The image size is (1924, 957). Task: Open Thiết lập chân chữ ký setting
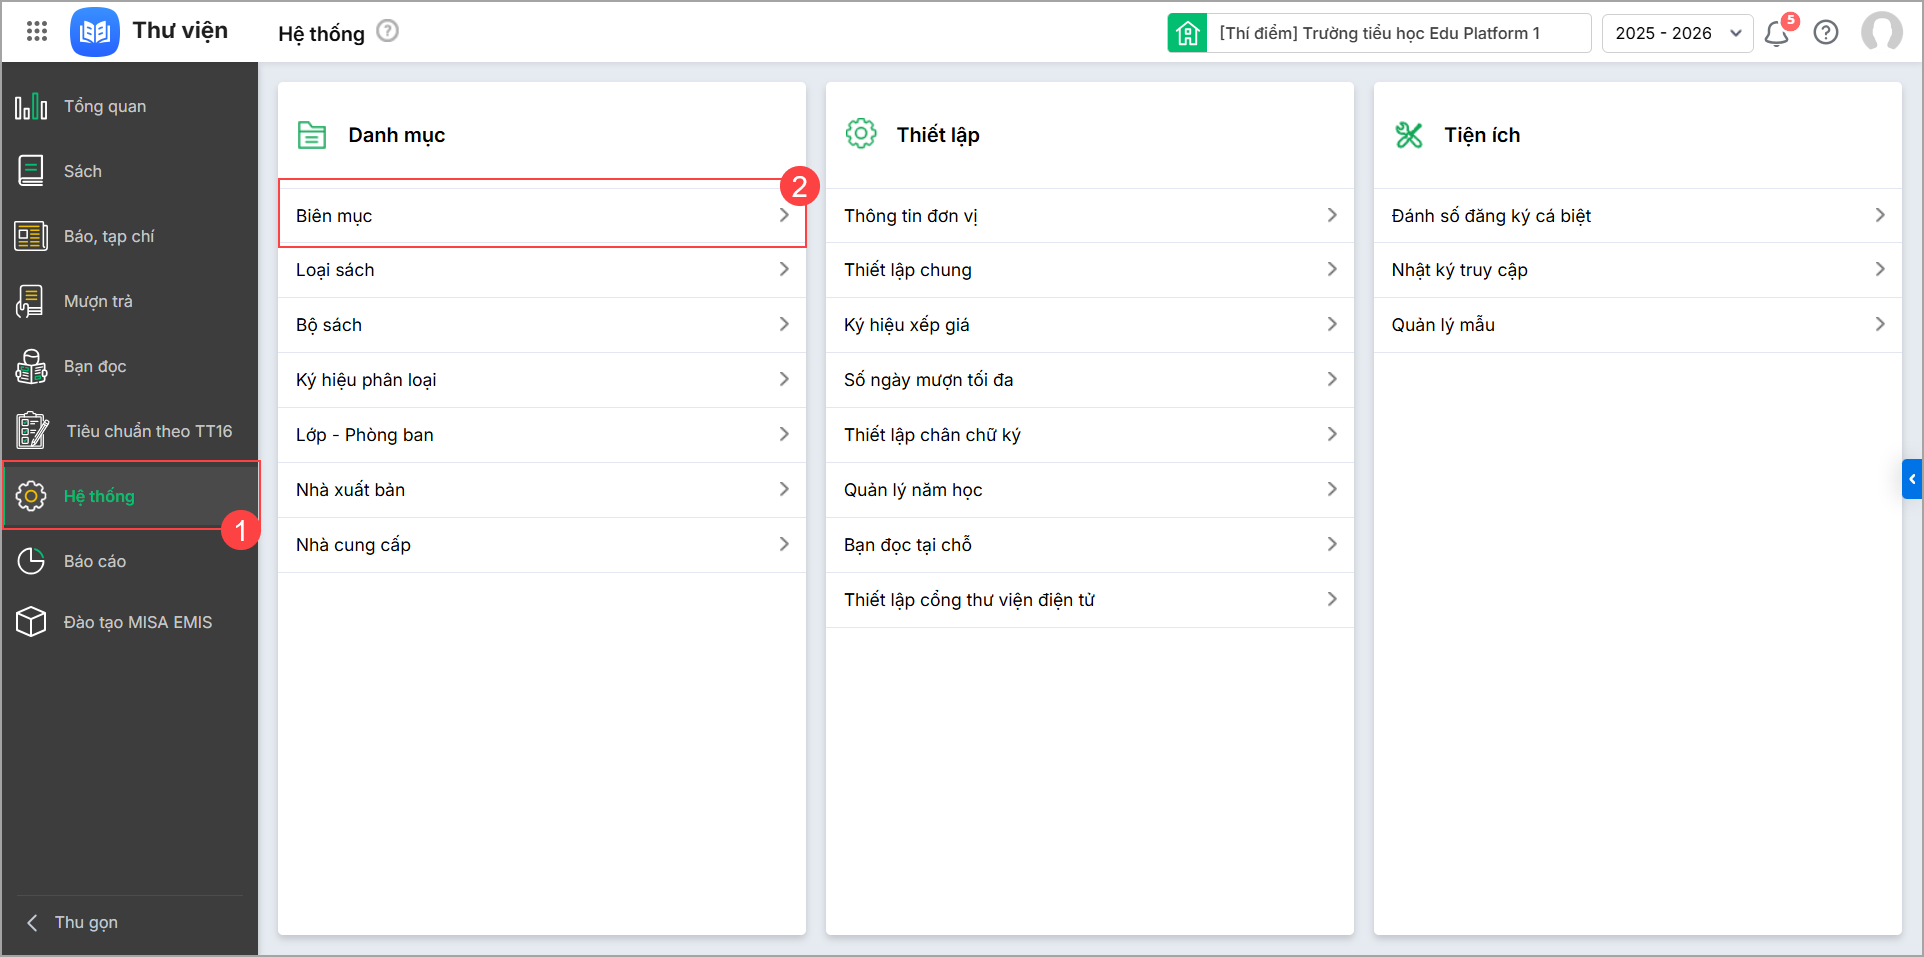tap(1089, 435)
